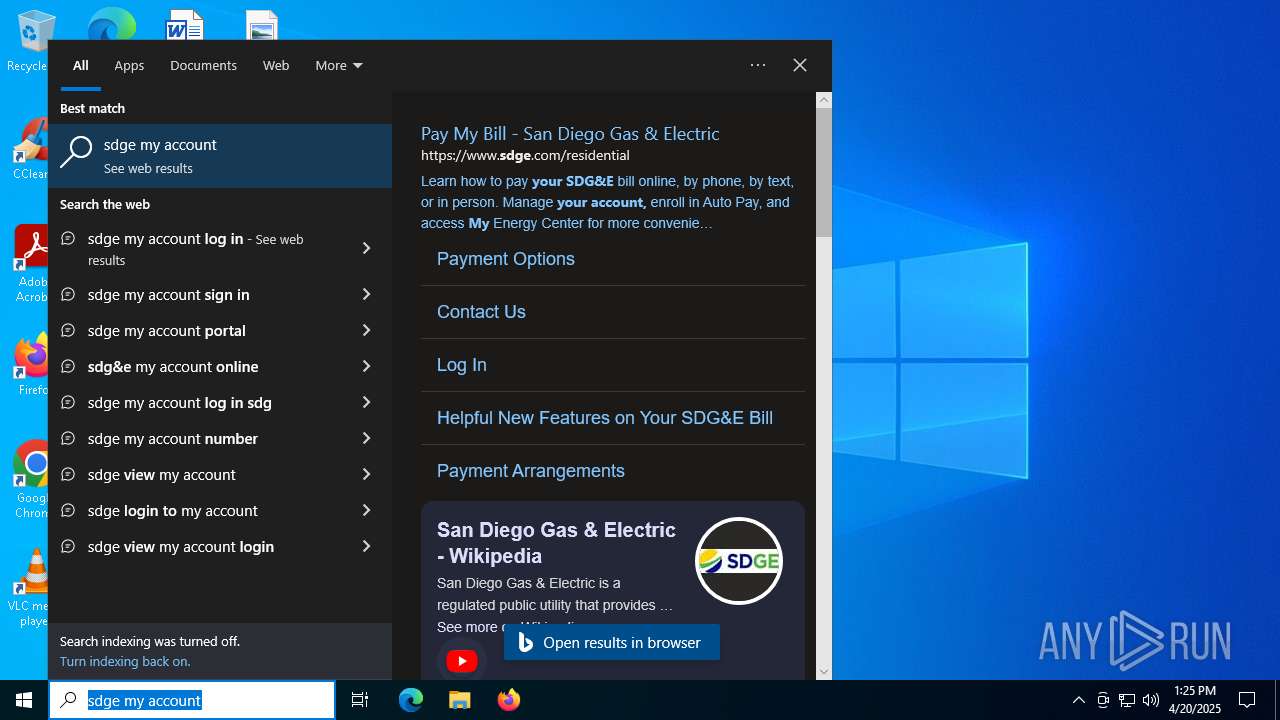Expand 'sdge view my account' suggestion arrow
Viewport: 1280px width, 720px height.
click(366, 474)
